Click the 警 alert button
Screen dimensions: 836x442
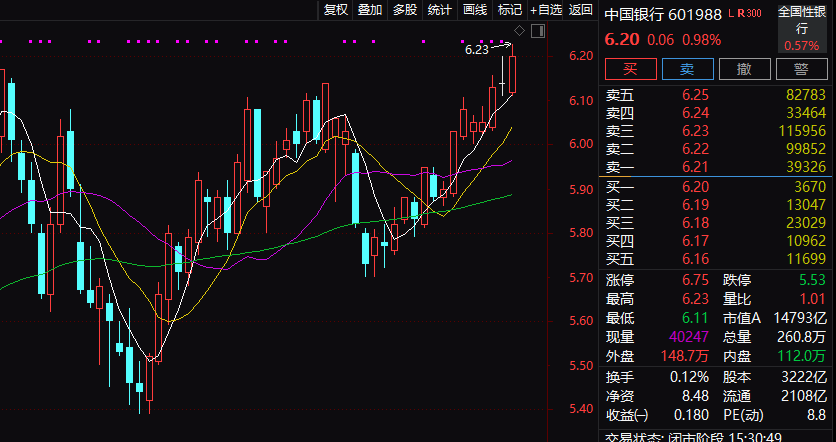click(x=802, y=69)
